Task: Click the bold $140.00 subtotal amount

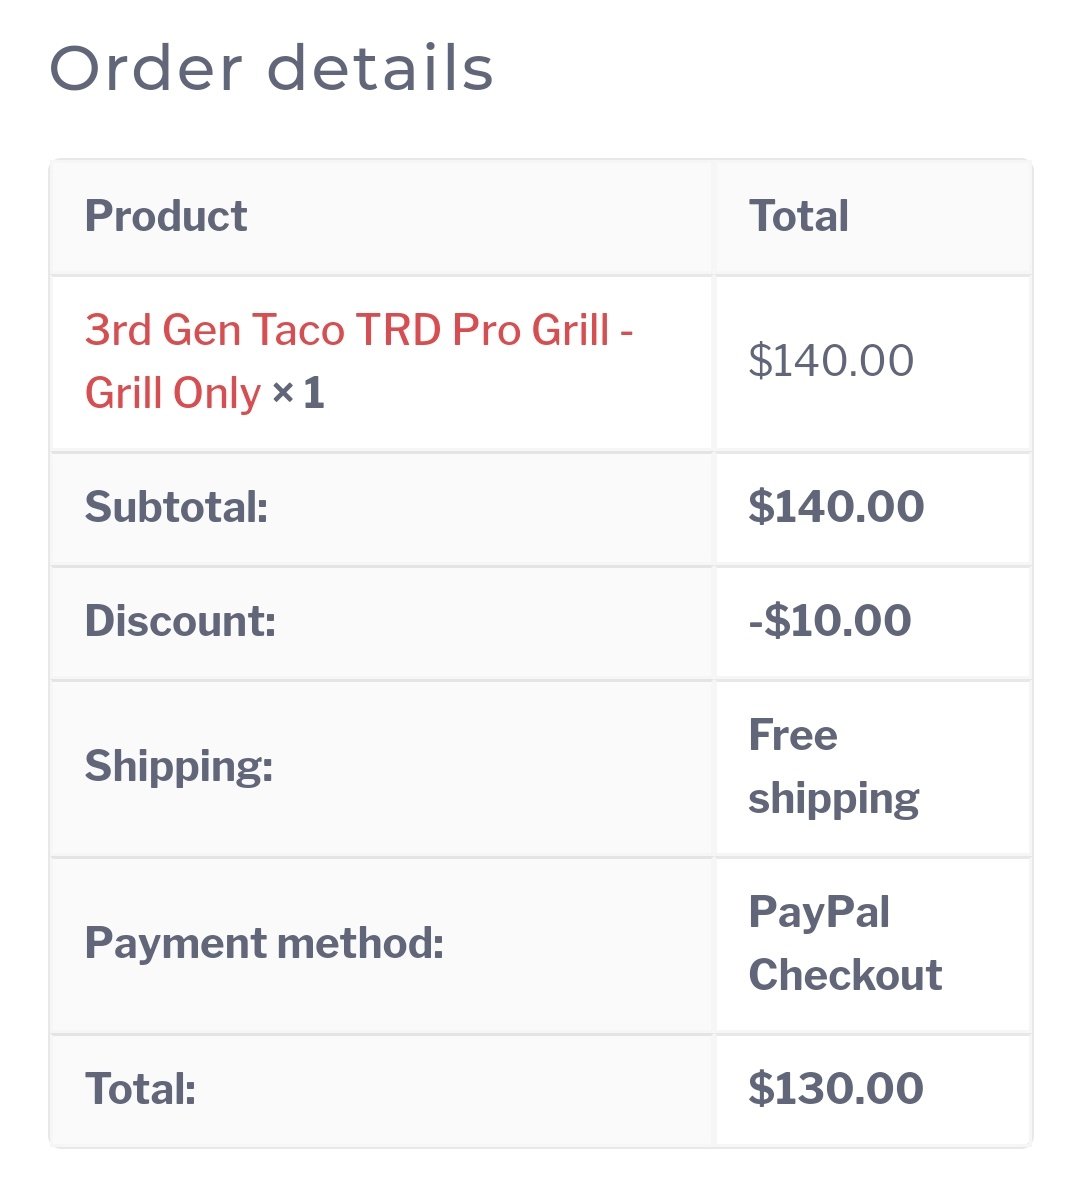Action: point(836,506)
